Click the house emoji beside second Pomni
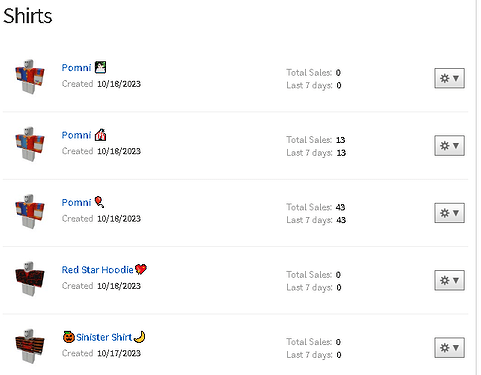 coord(100,135)
